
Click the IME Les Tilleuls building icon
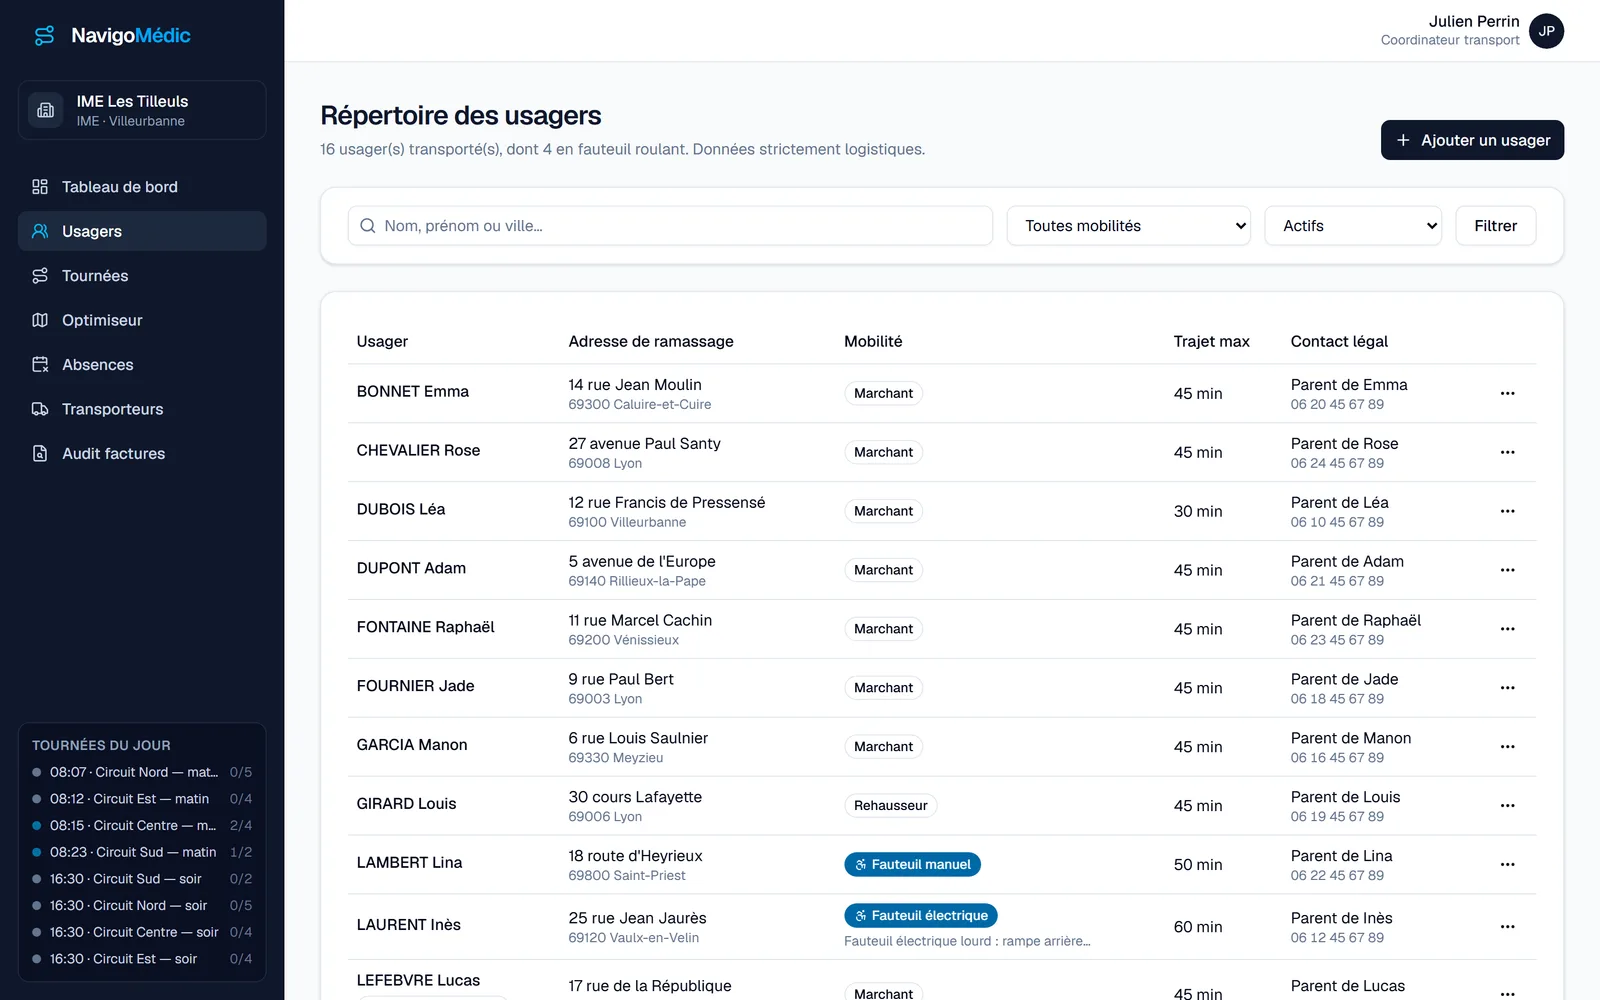point(45,110)
